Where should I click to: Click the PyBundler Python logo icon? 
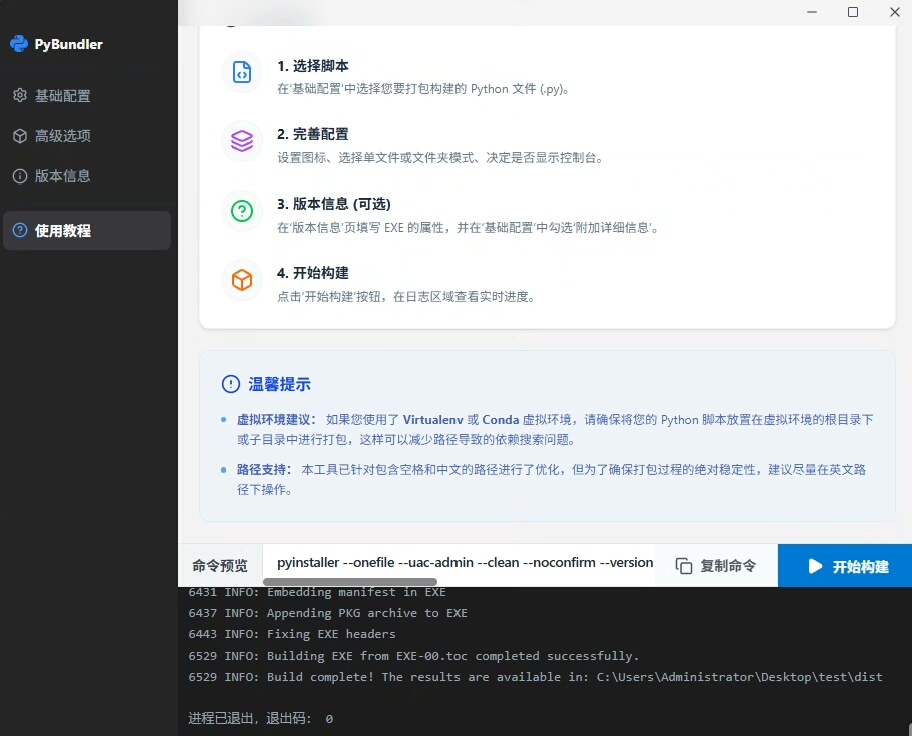19,44
